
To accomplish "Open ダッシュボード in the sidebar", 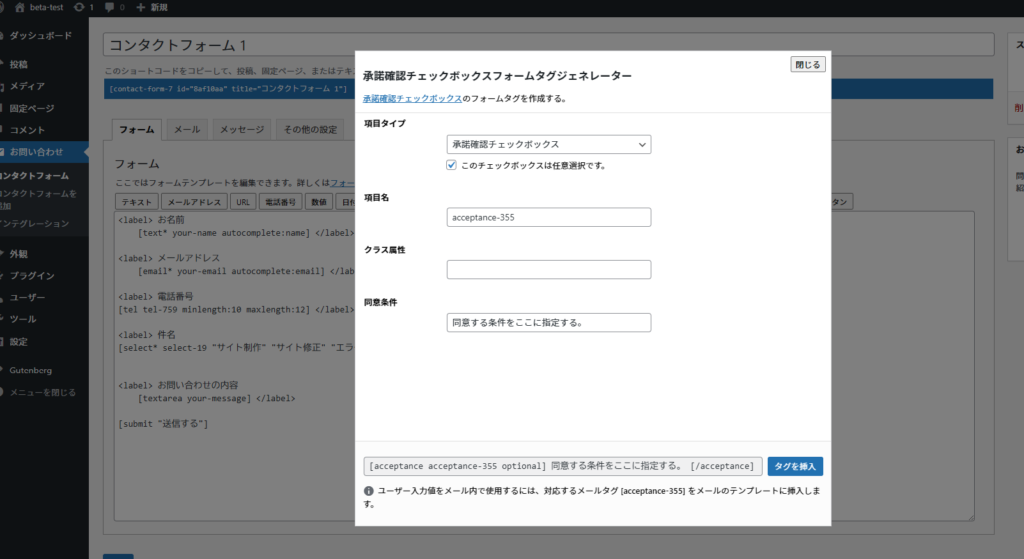I will pyautogui.click(x=40, y=36).
